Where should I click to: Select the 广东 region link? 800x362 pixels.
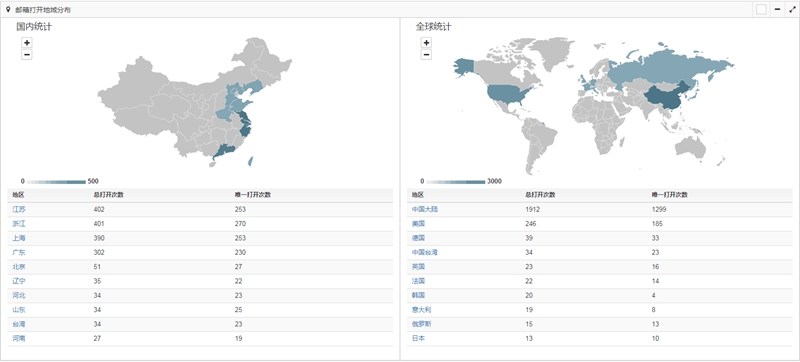click(19, 252)
